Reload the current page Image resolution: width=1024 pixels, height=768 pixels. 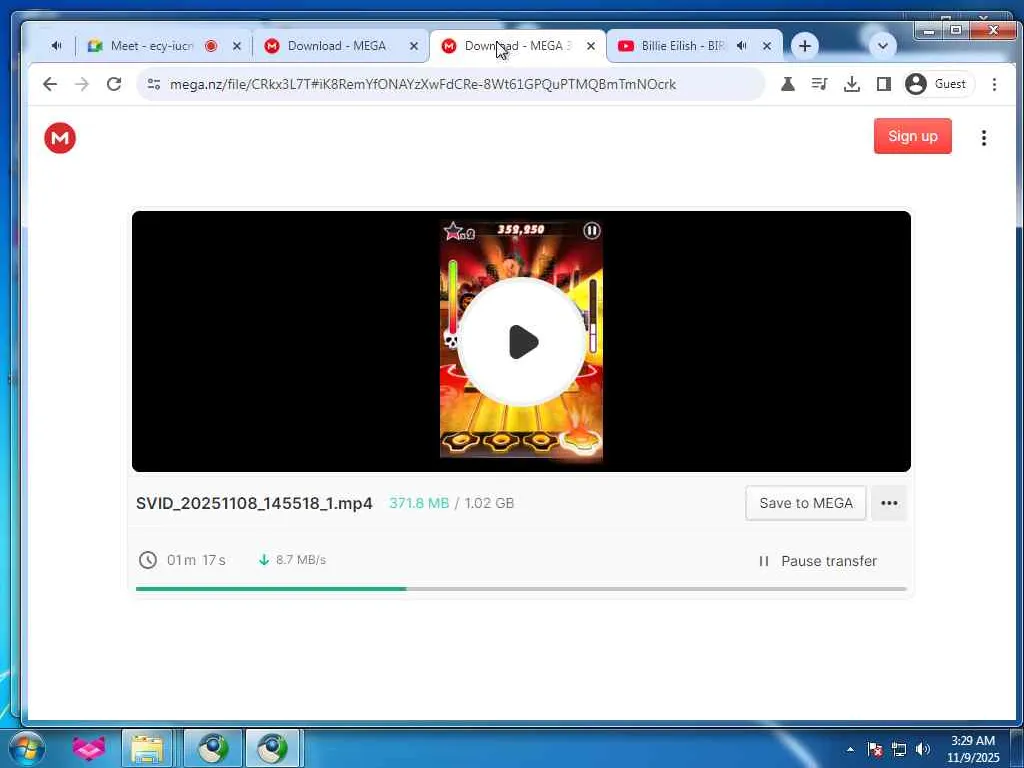[114, 84]
